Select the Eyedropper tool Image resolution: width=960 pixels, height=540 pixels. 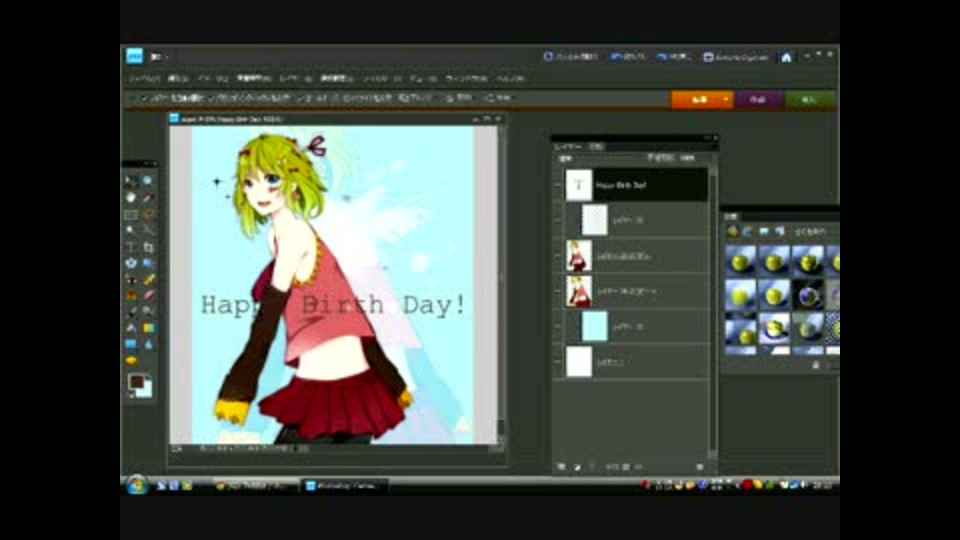148,197
